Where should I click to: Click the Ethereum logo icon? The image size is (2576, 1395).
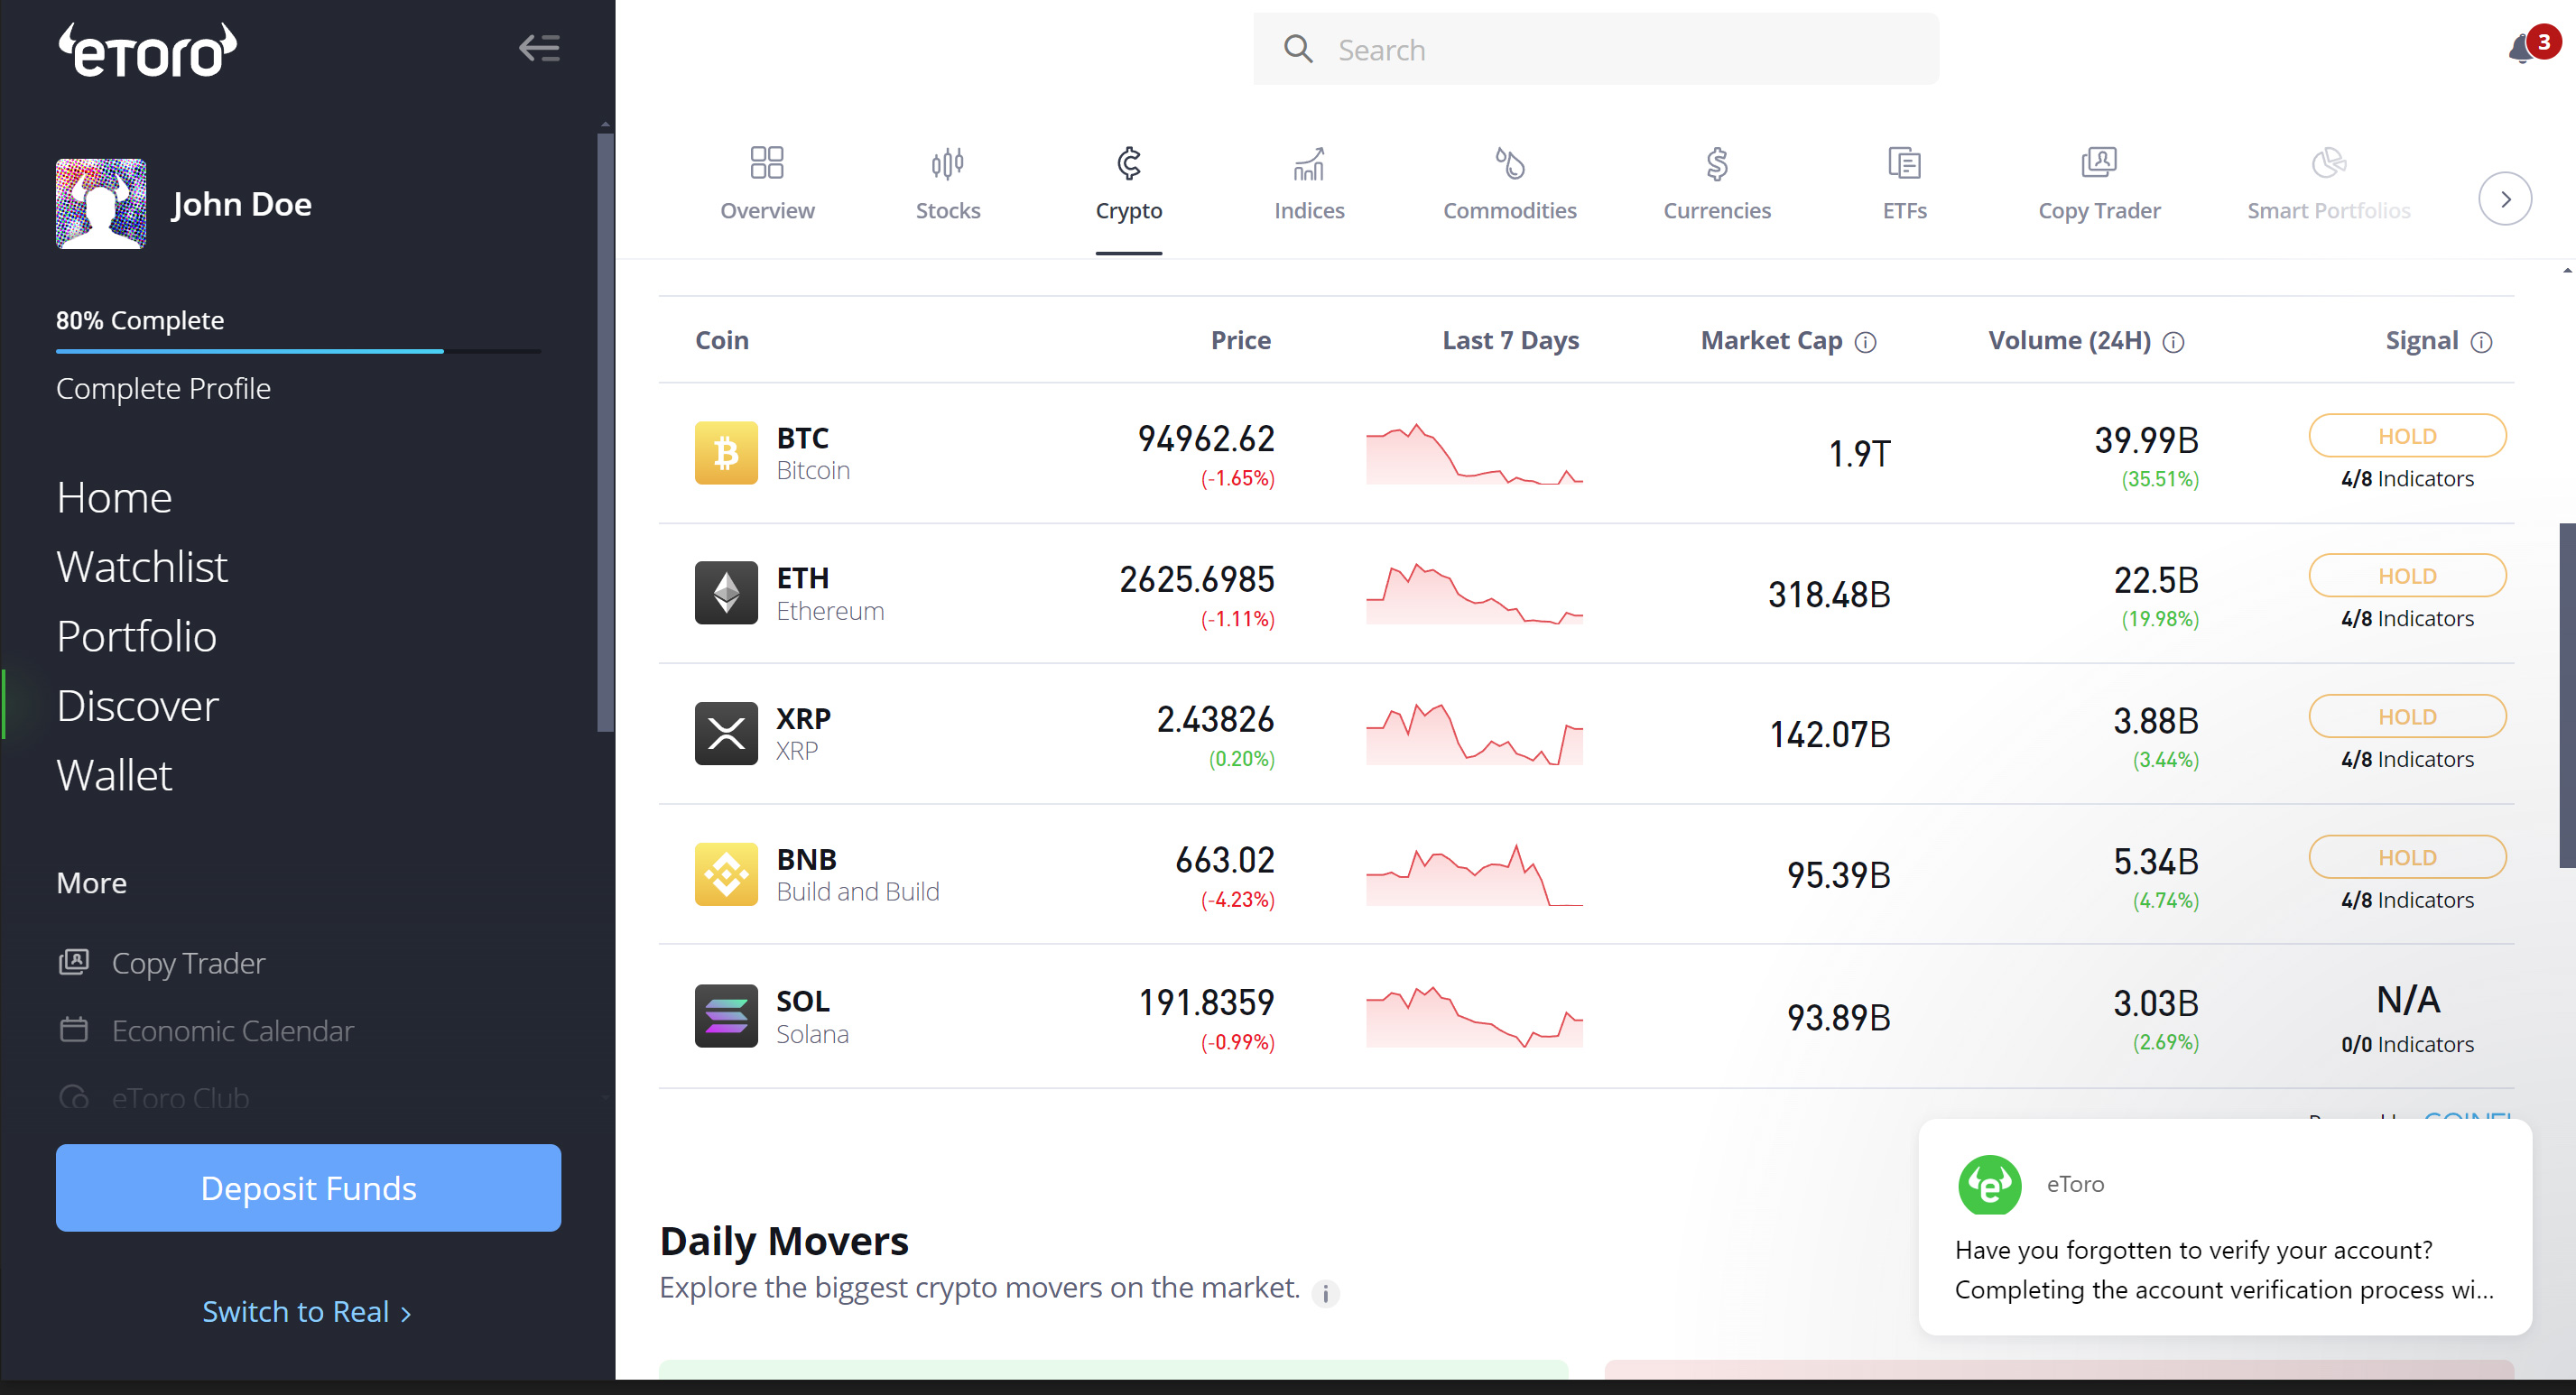[726, 593]
